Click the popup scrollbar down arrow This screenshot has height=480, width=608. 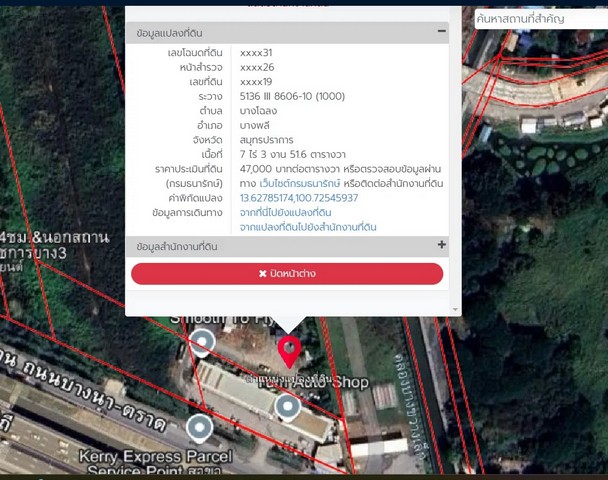click(456, 310)
